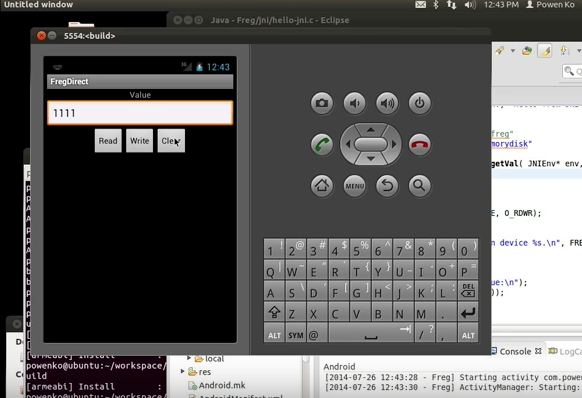
Task: Expand the res folder in Eclipse tree
Action: click(x=182, y=371)
